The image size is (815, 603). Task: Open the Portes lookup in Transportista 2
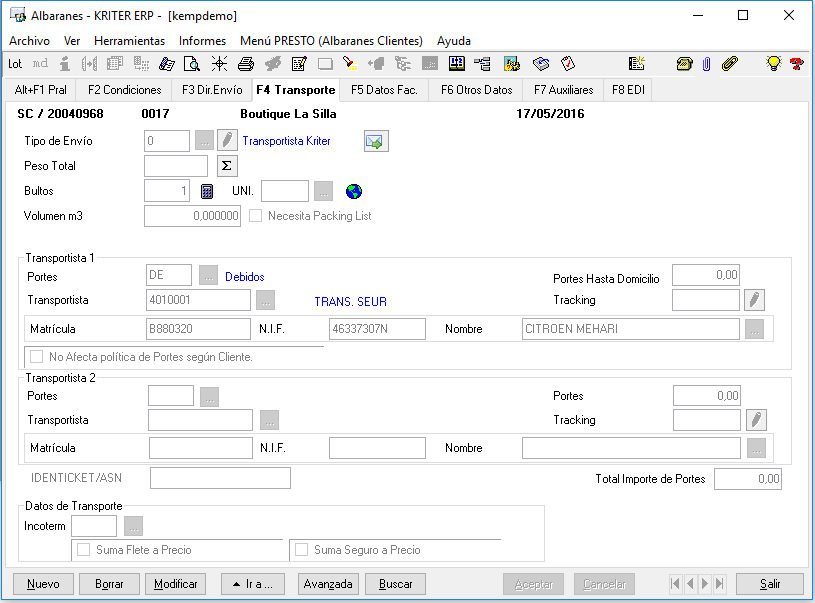209,397
